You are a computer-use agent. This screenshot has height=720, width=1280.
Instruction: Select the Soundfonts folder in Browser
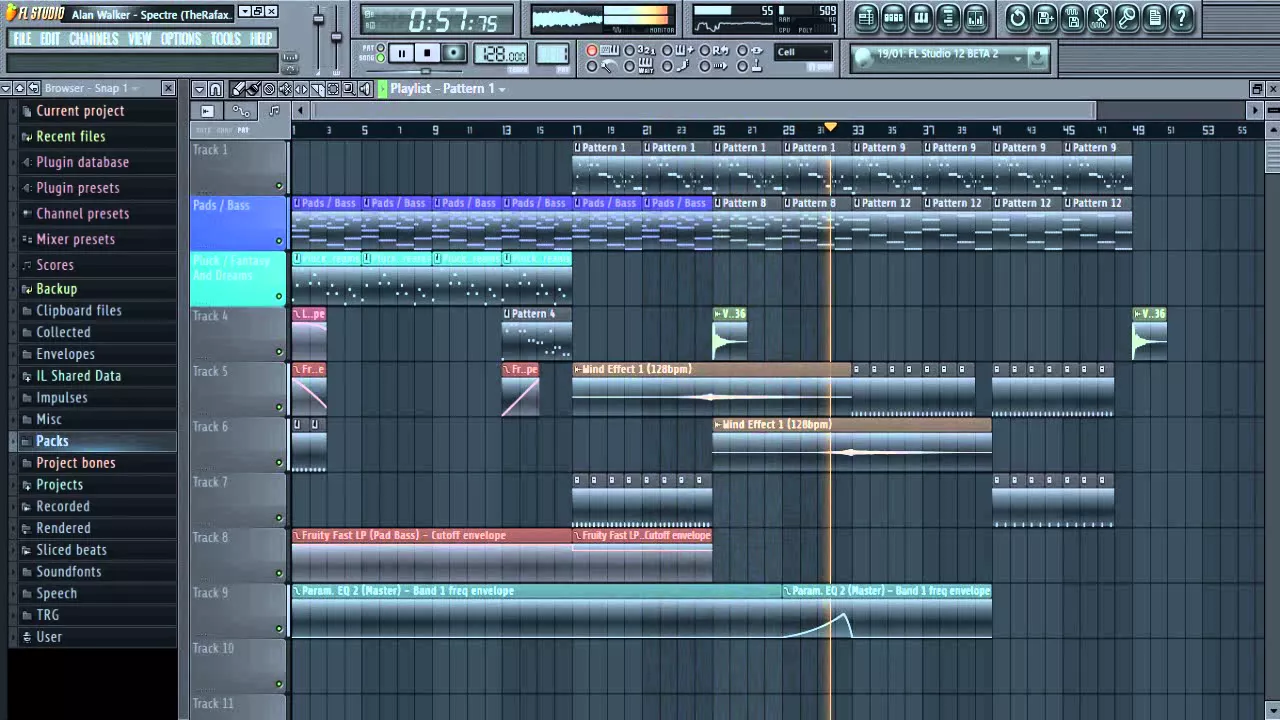click(68, 572)
